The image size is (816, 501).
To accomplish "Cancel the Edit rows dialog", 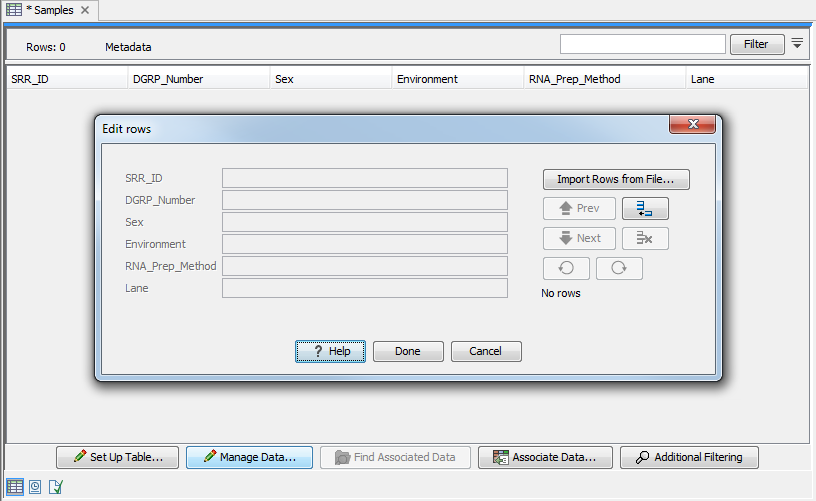I will click(x=486, y=351).
